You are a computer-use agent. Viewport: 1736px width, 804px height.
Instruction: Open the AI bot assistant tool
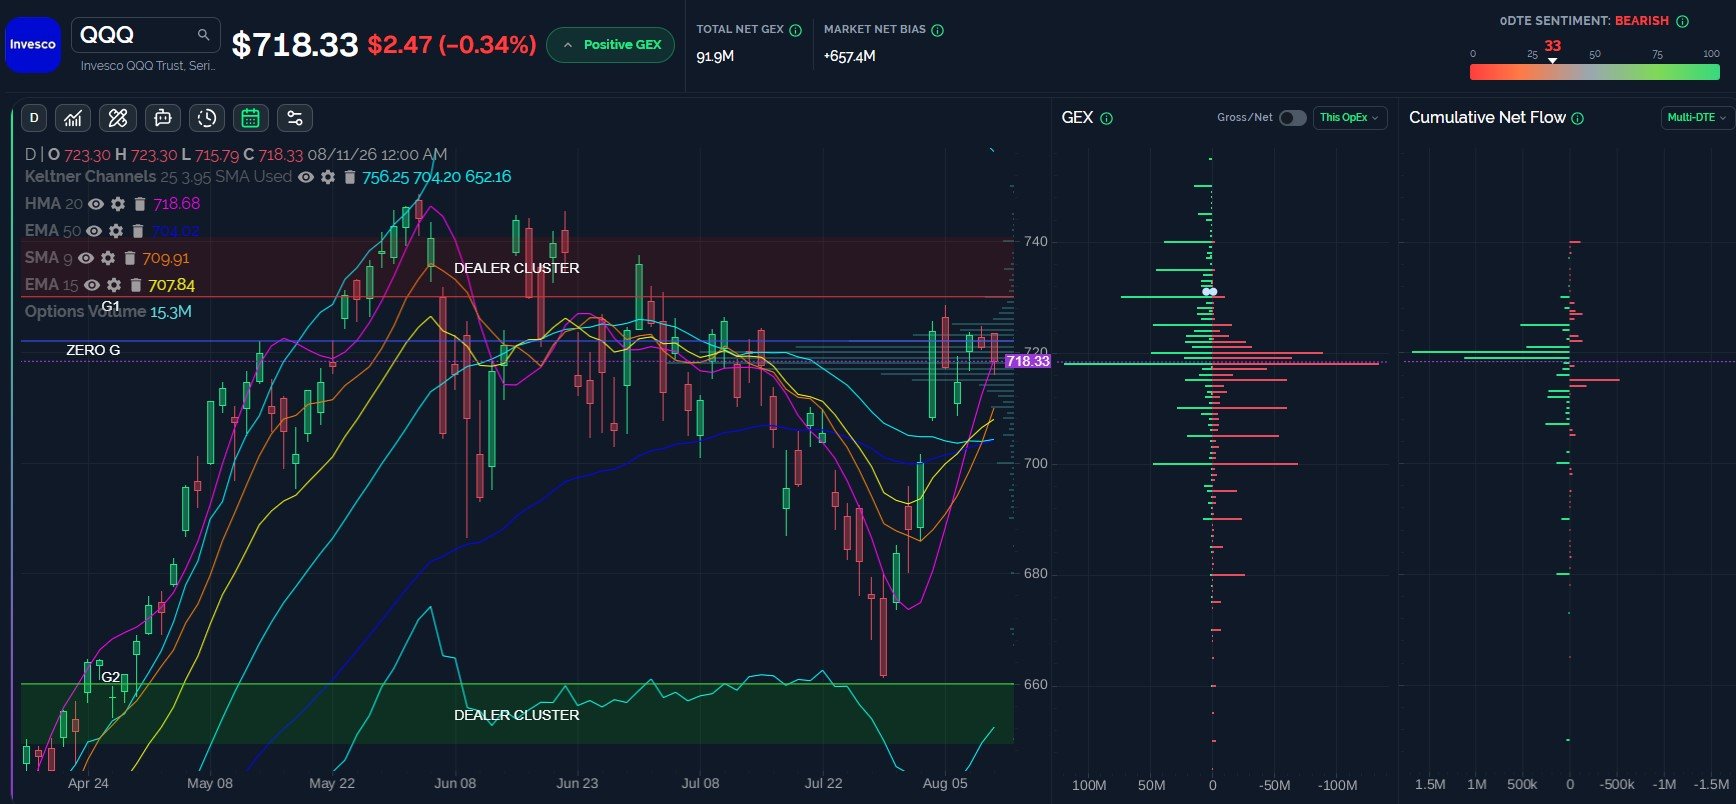tap(162, 118)
